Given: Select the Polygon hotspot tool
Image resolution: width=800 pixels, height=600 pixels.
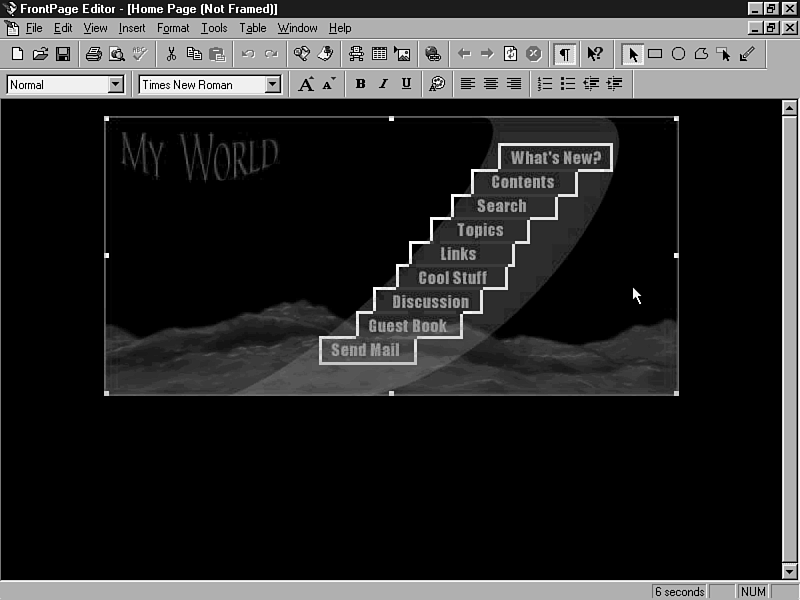Looking at the screenshot, I should 701,54.
